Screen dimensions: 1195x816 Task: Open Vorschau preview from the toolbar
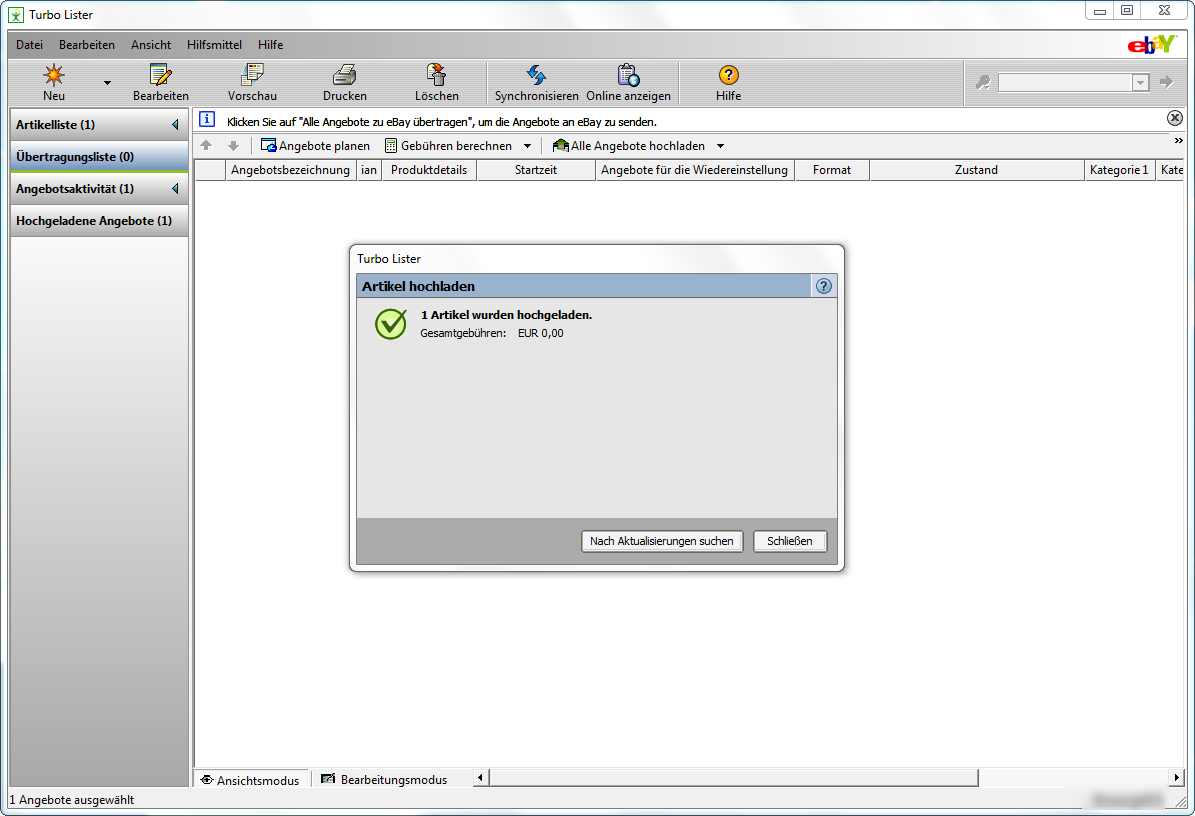pyautogui.click(x=252, y=75)
